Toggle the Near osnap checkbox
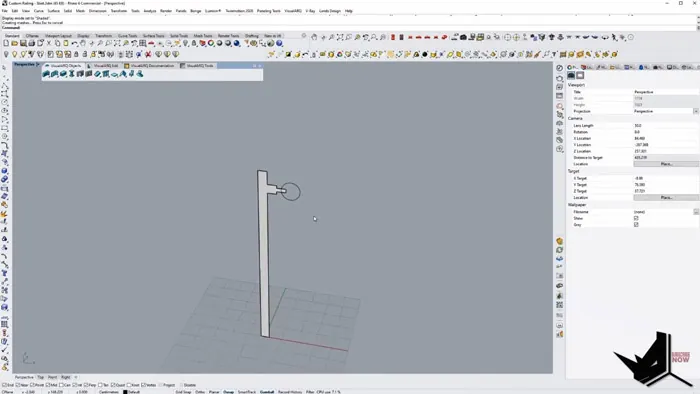Screen dimensions: 700x394 pos(18,385)
